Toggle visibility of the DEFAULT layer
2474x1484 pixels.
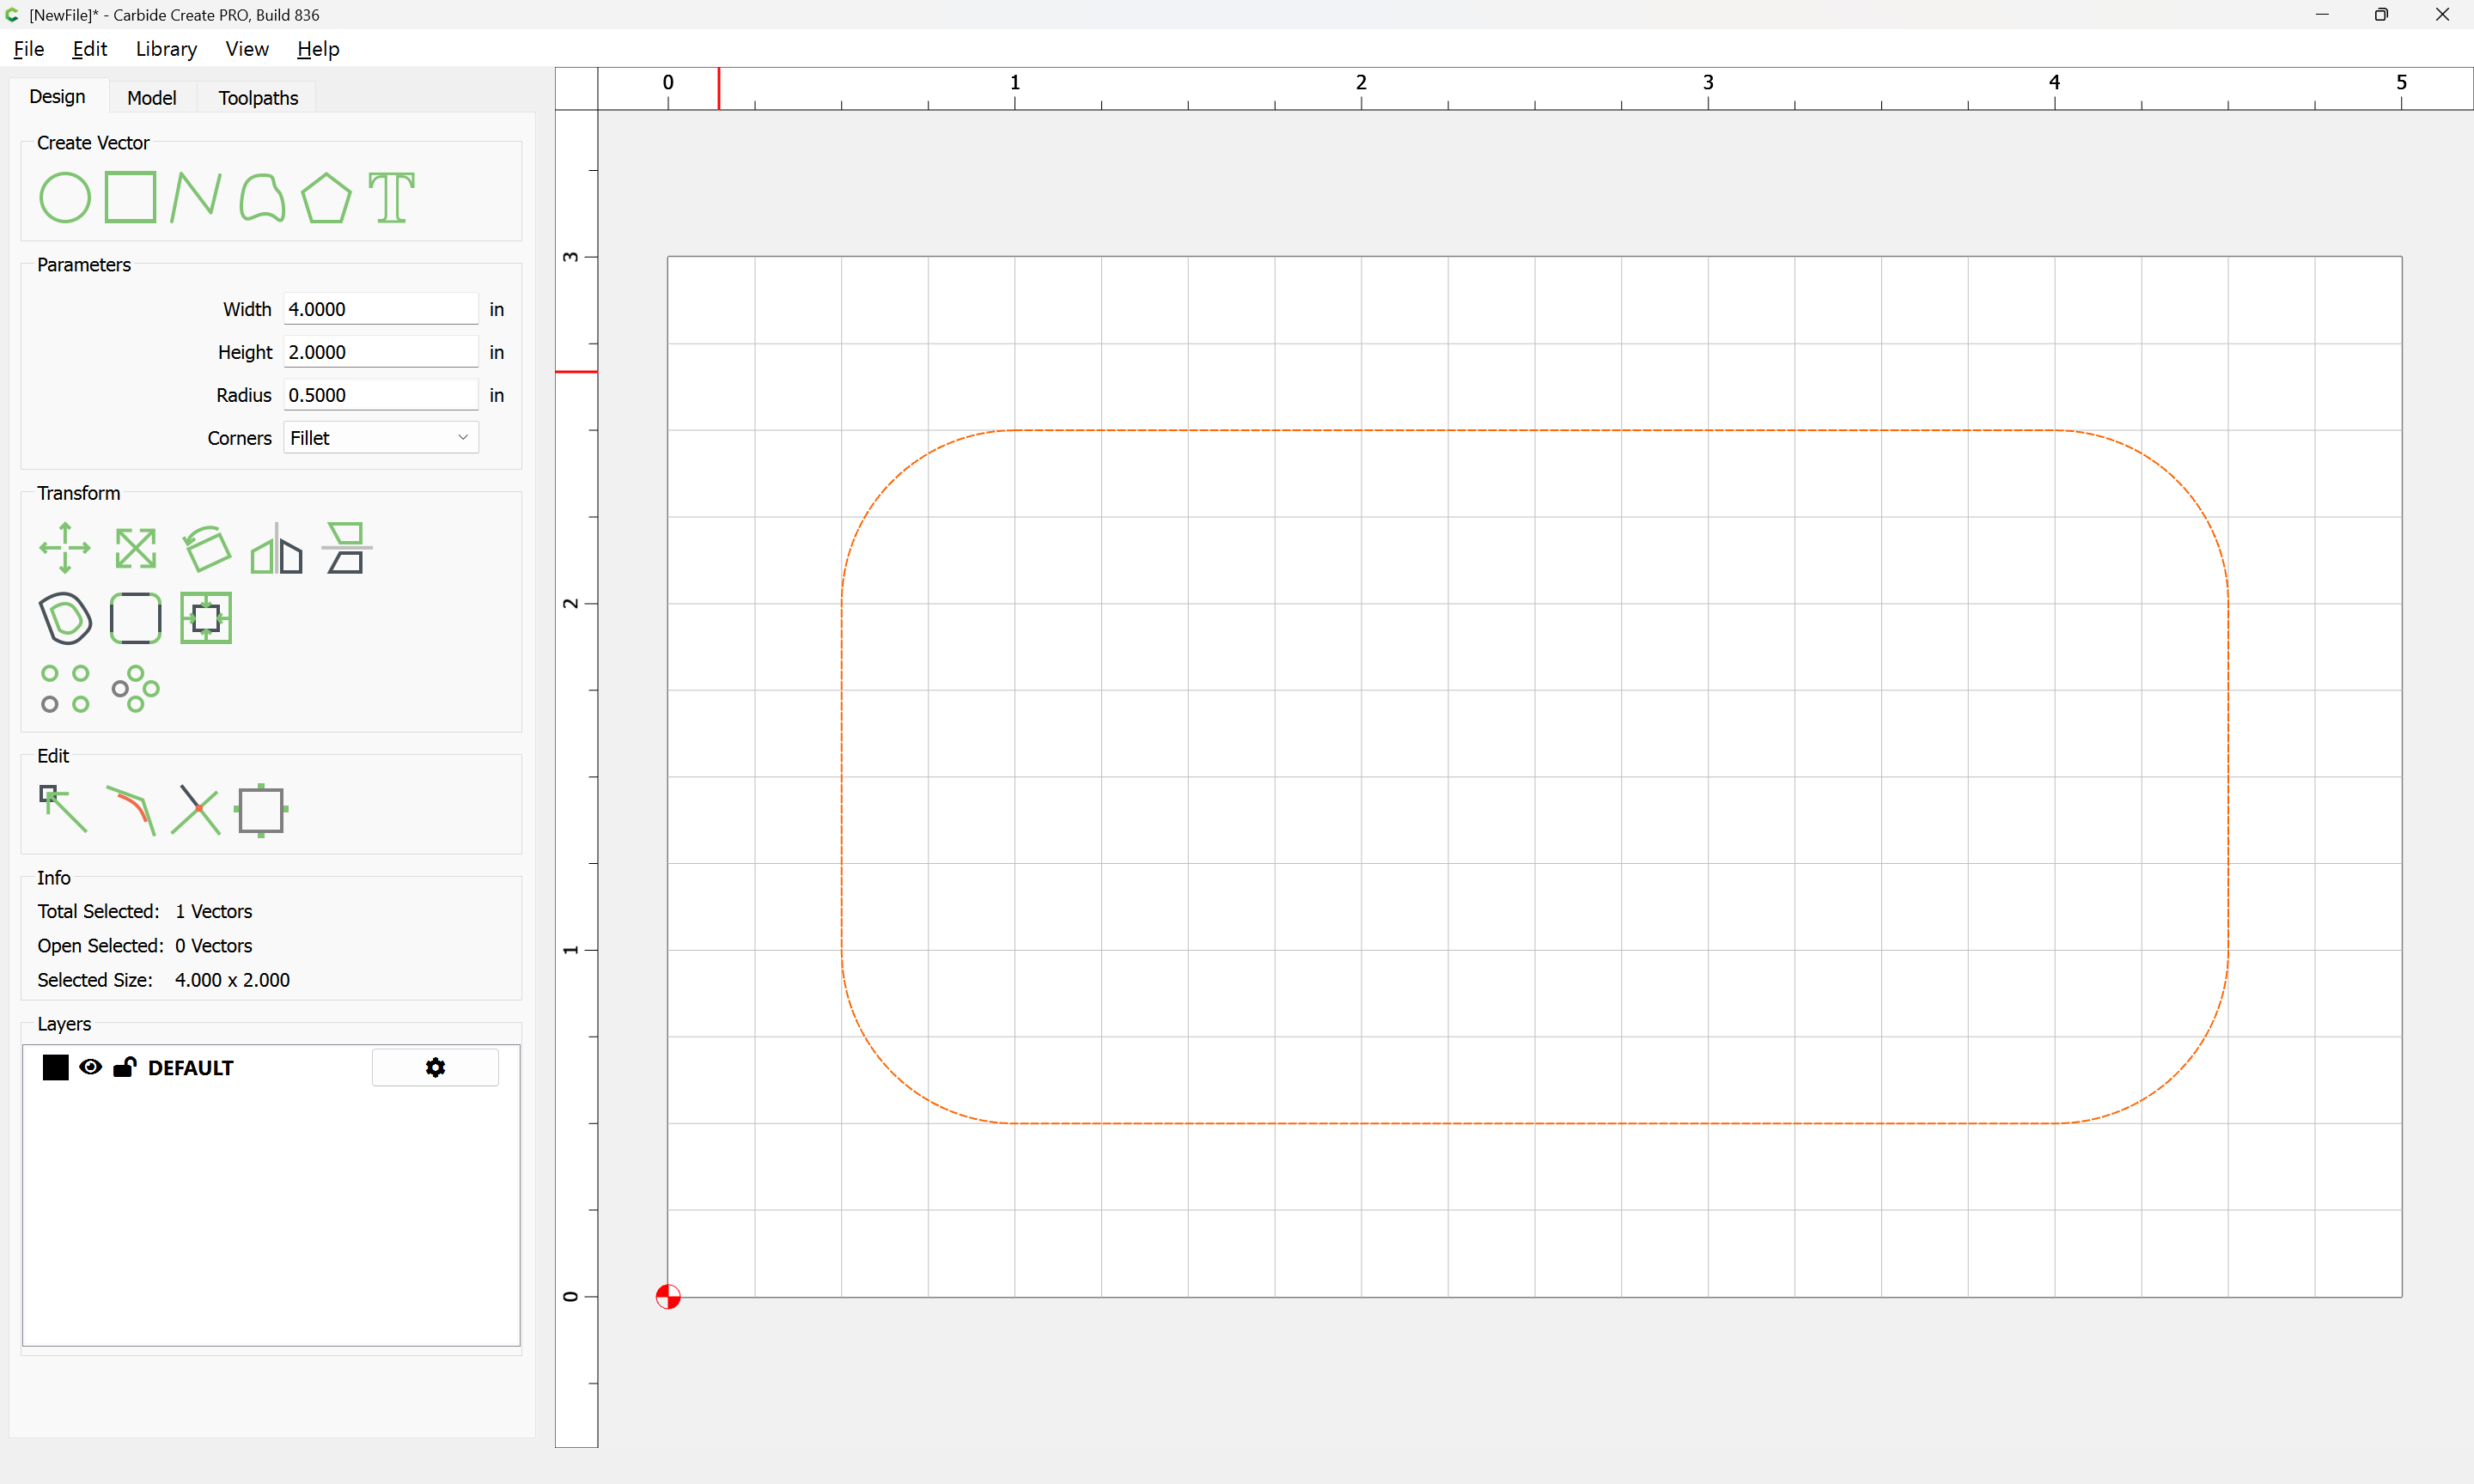[90, 1067]
